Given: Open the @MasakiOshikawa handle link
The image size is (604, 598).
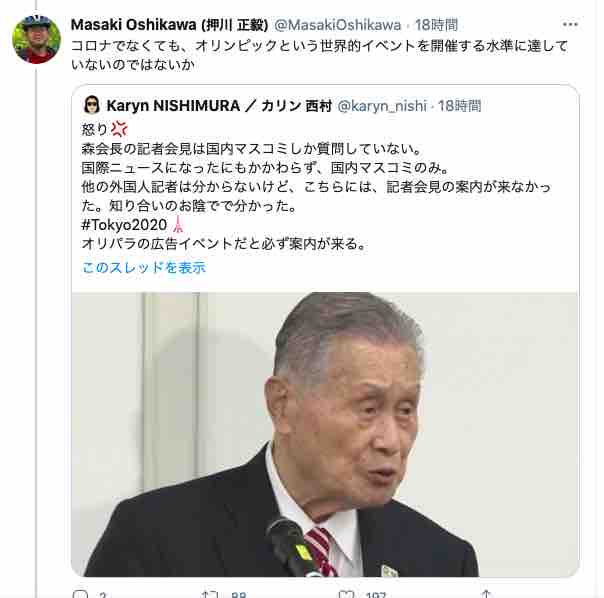Looking at the screenshot, I should pos(337,25).
